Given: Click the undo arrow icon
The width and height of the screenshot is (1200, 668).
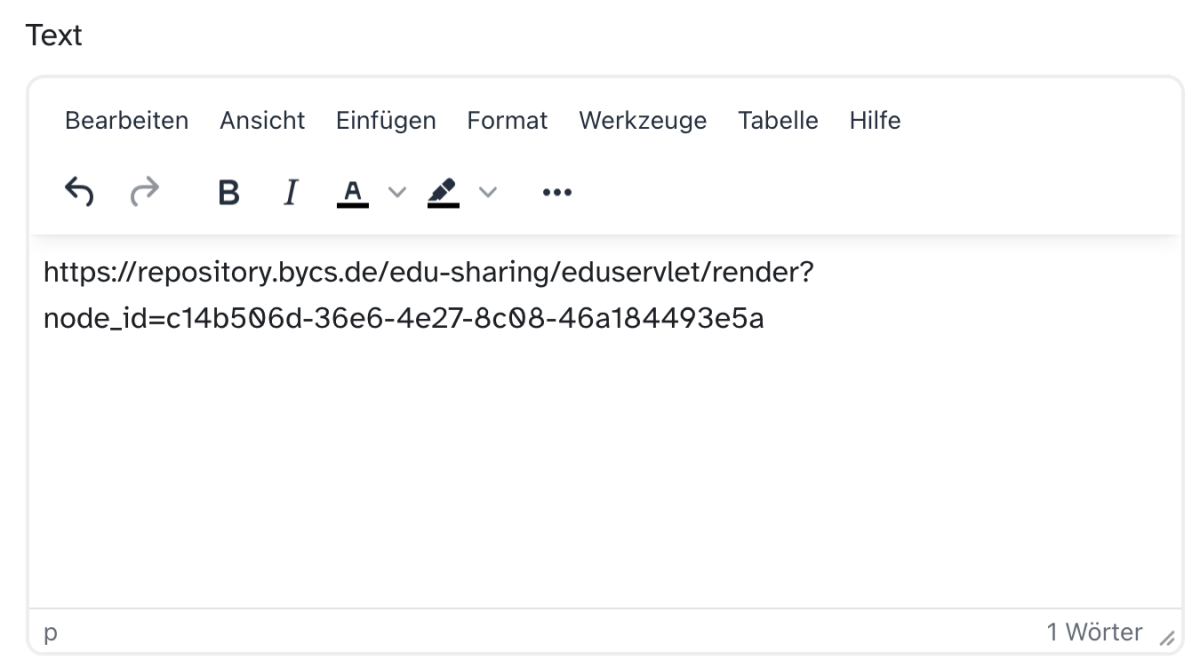Looking at the screenshot, I should (x=80, y=191).
